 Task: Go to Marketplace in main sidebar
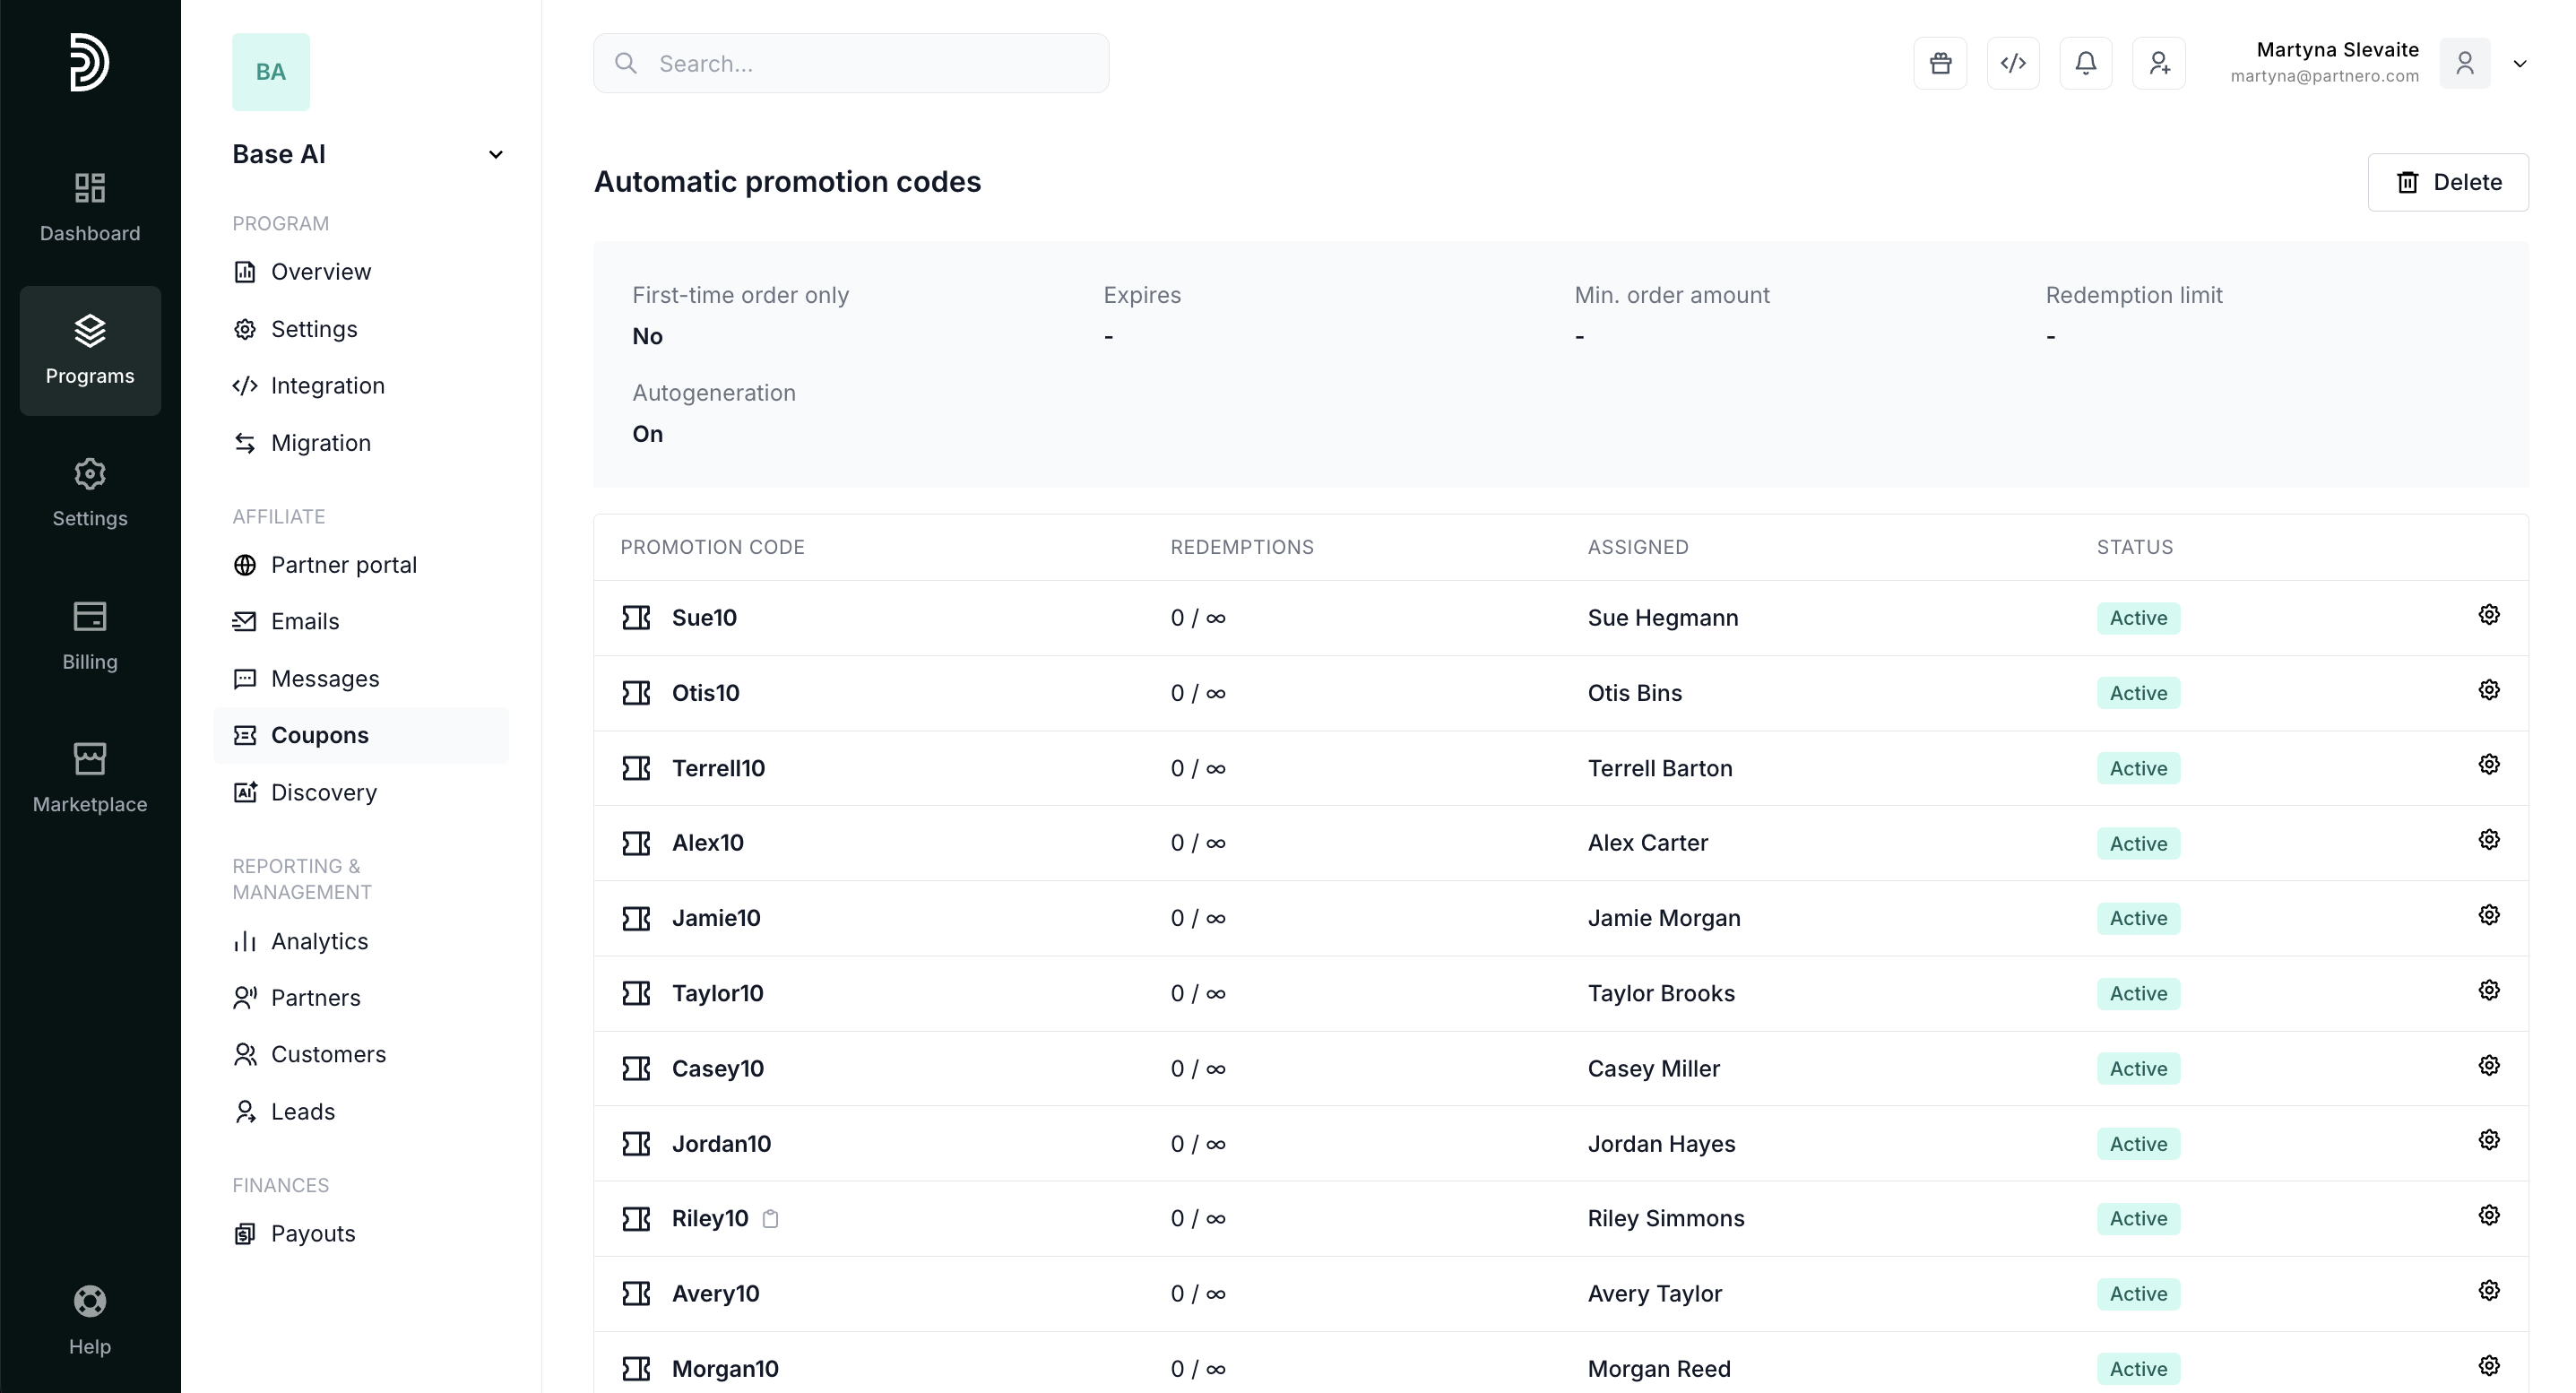pyautogui.click(x=89, y=777)
